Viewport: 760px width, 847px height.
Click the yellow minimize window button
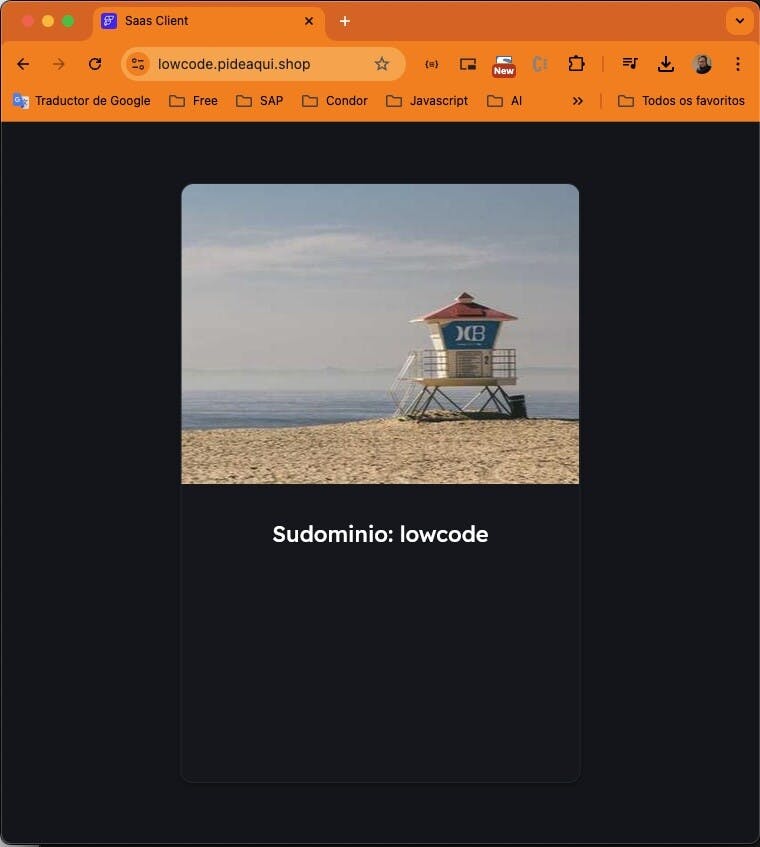pos(48,21)
